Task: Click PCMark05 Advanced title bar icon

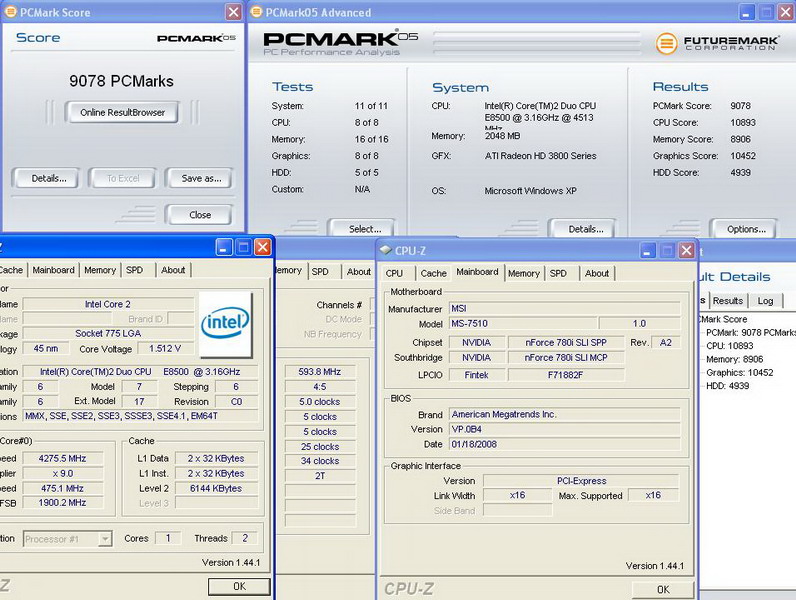Action: 257,12
